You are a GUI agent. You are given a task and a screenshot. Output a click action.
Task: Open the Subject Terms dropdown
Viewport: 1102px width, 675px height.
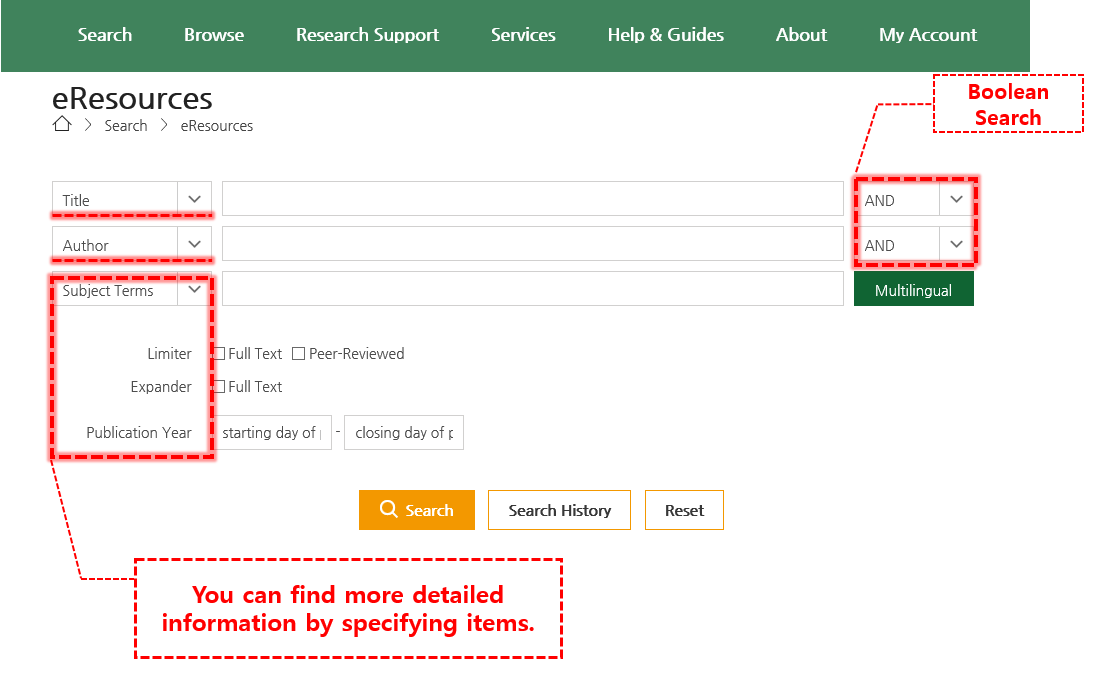(x=131, y=290)
